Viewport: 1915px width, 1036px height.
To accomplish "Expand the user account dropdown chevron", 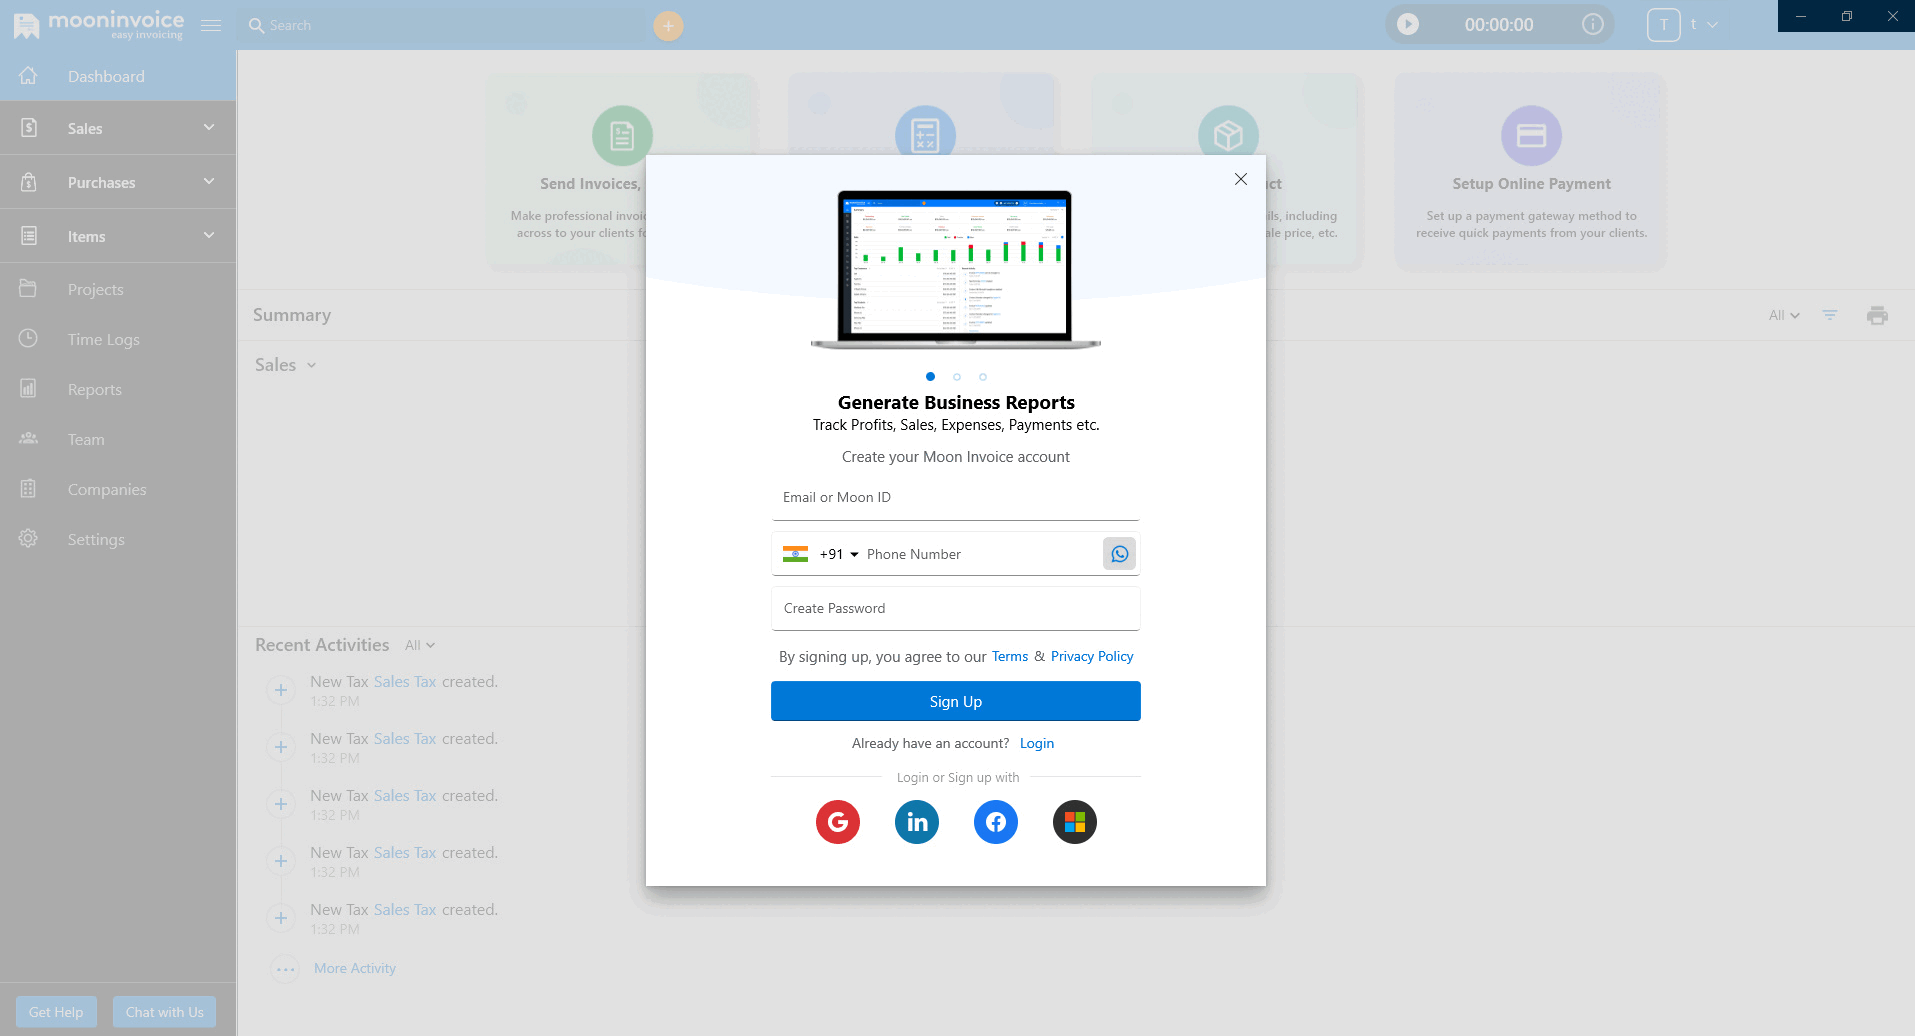I will 1712,25.
